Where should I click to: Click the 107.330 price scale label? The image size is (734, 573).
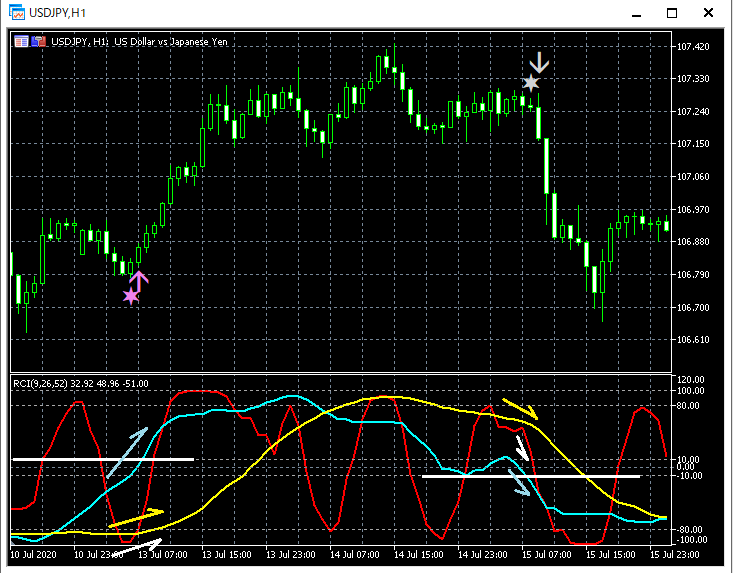coord(693,79)
